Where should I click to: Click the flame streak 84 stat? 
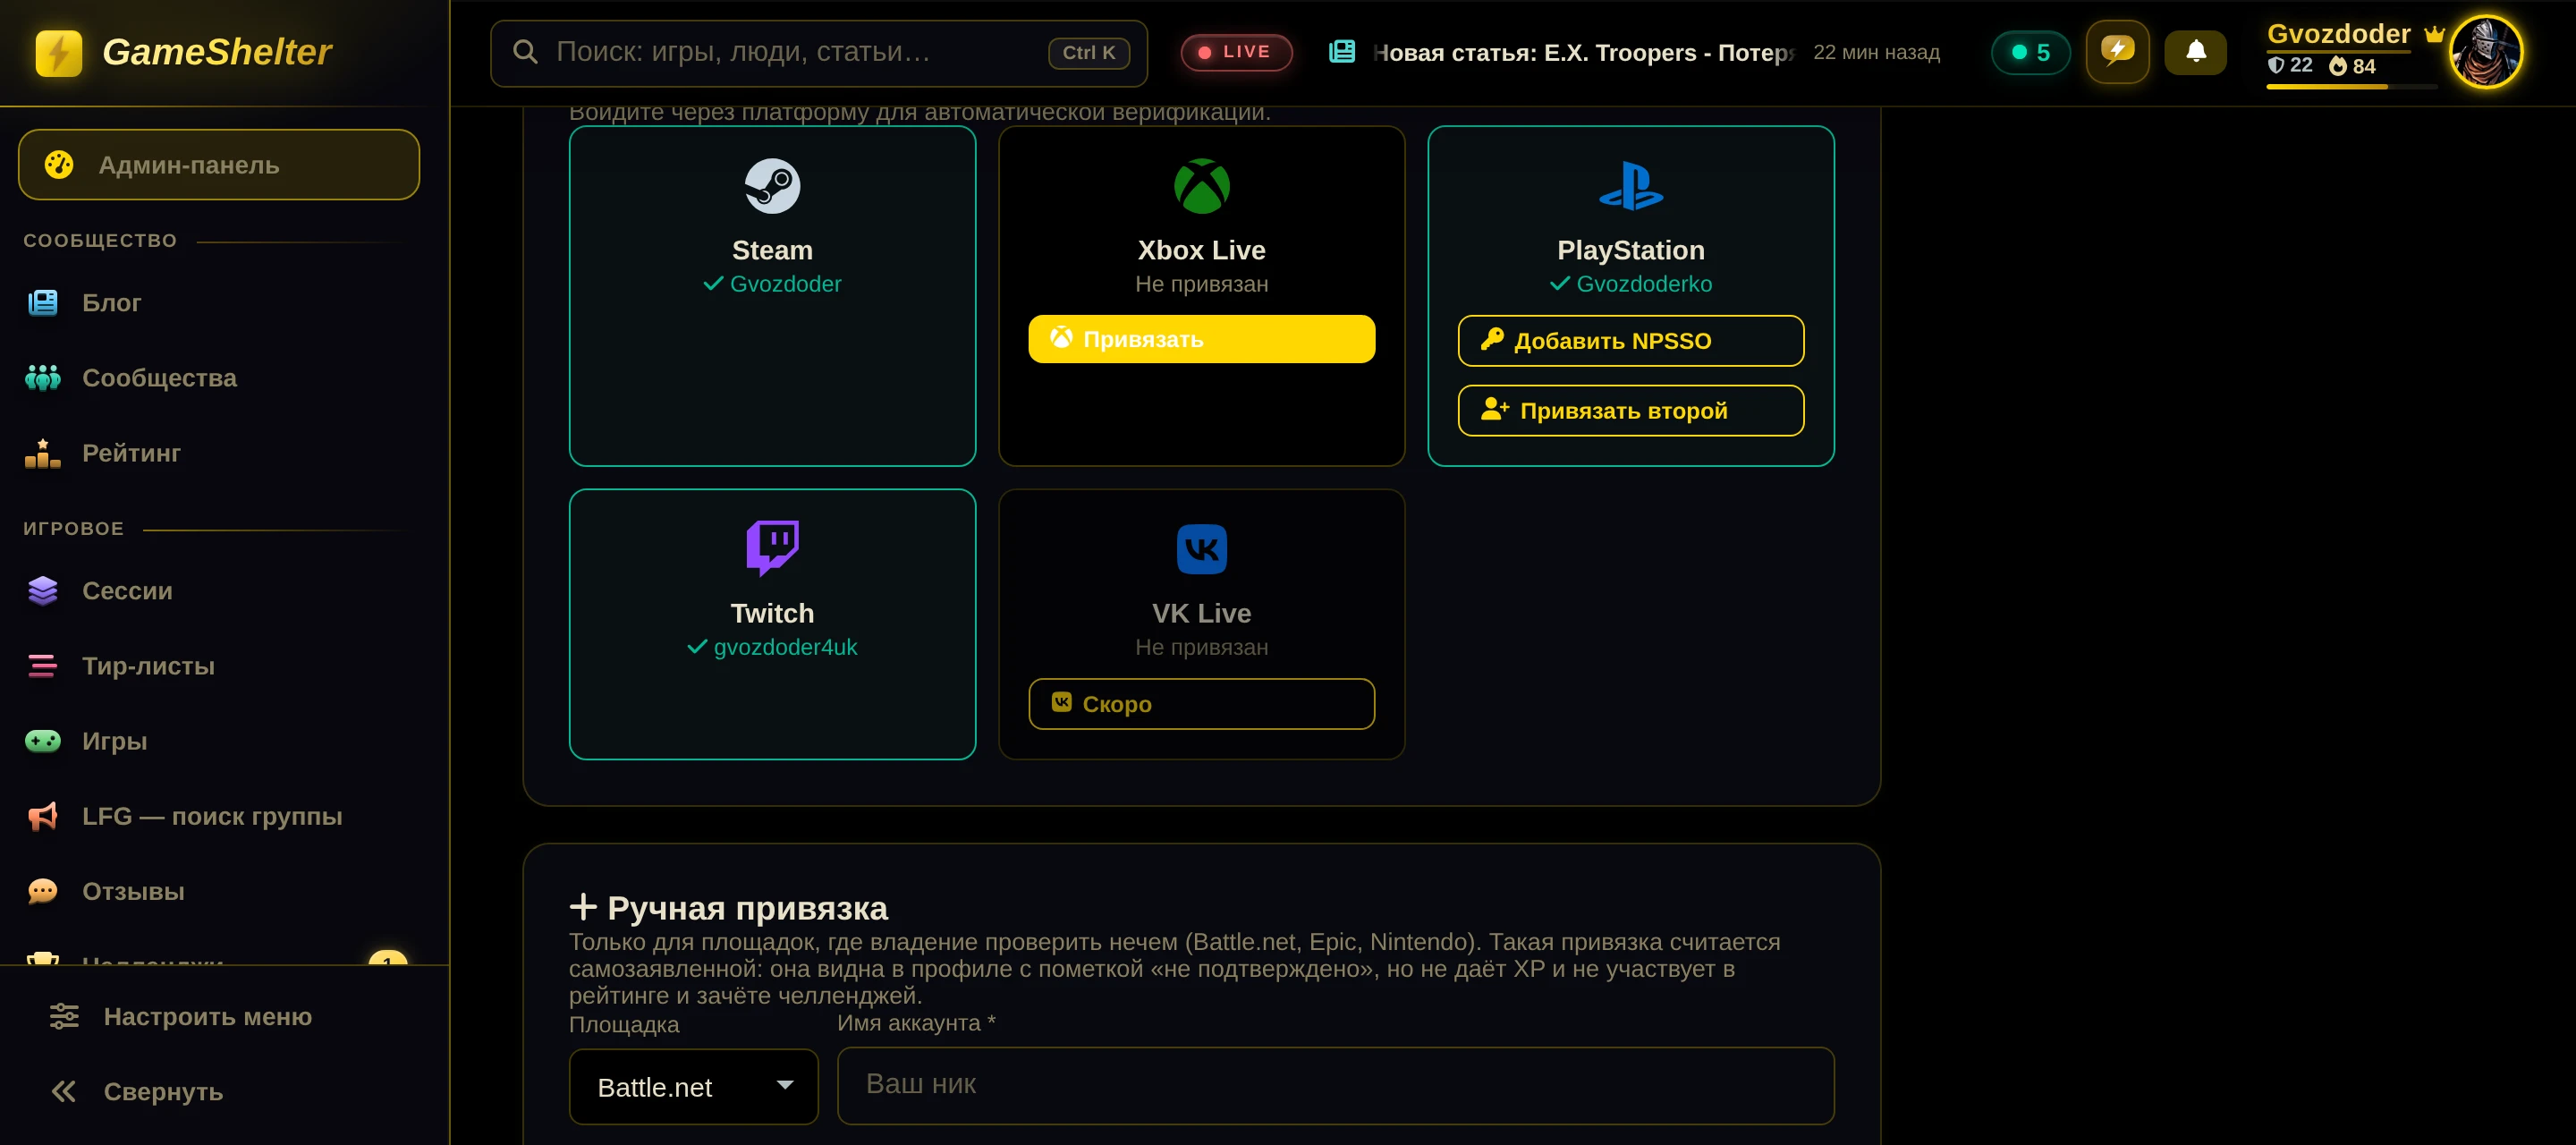2352,65
